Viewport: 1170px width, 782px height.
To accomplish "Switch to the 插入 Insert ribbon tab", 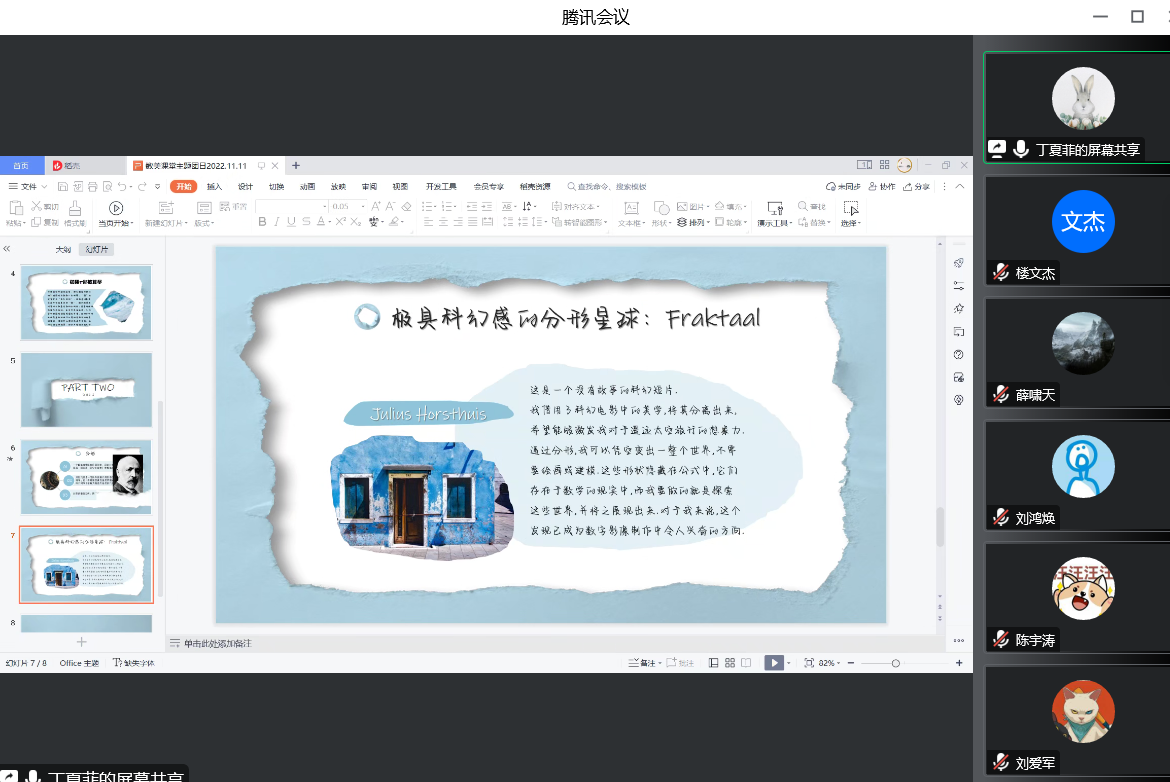I will (x=214, y=186).
